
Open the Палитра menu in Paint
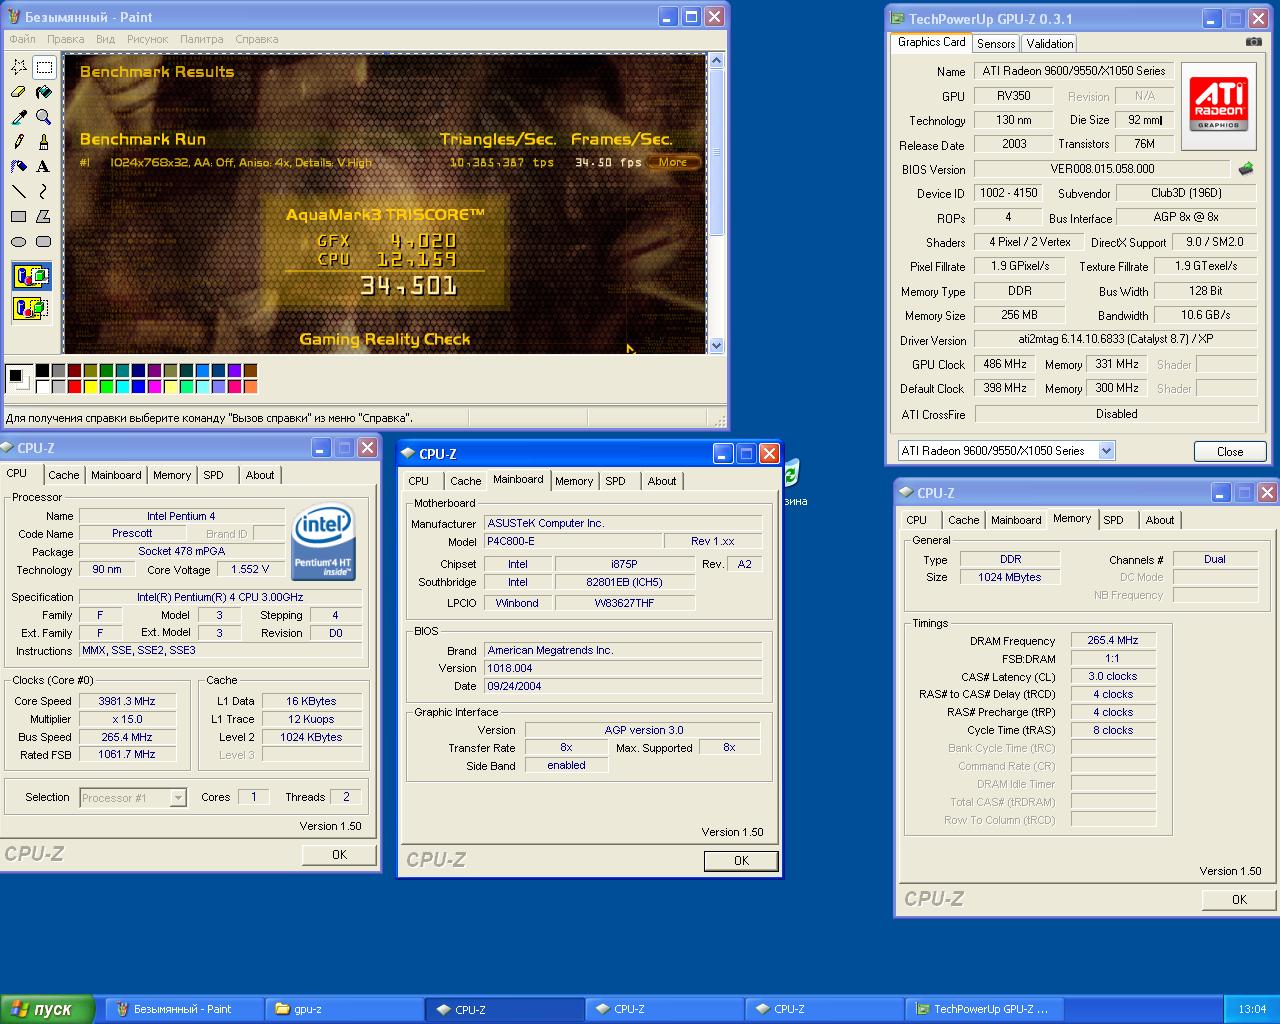[x=202, y=39]
